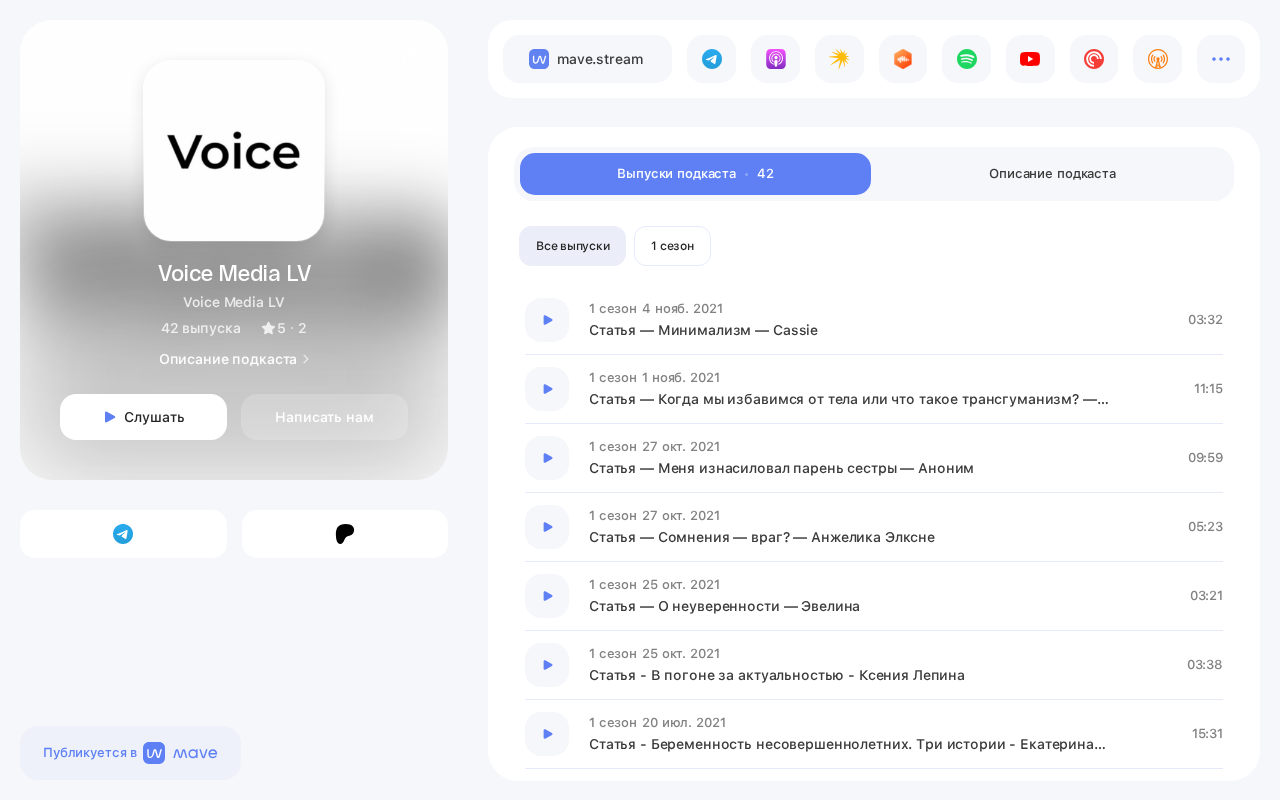This screenshot has width=1280, height=800.
Task: Select the '1 сезон' filter chip
Action: pyautogui.click(x=672, y=246)
